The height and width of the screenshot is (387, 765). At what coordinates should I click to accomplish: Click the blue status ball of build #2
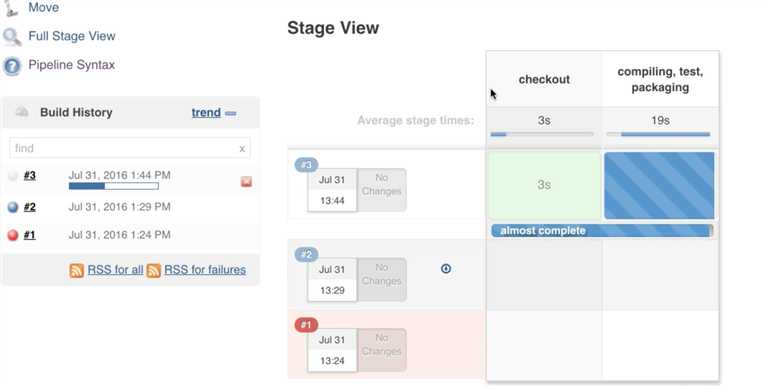[x=13, y=207]
